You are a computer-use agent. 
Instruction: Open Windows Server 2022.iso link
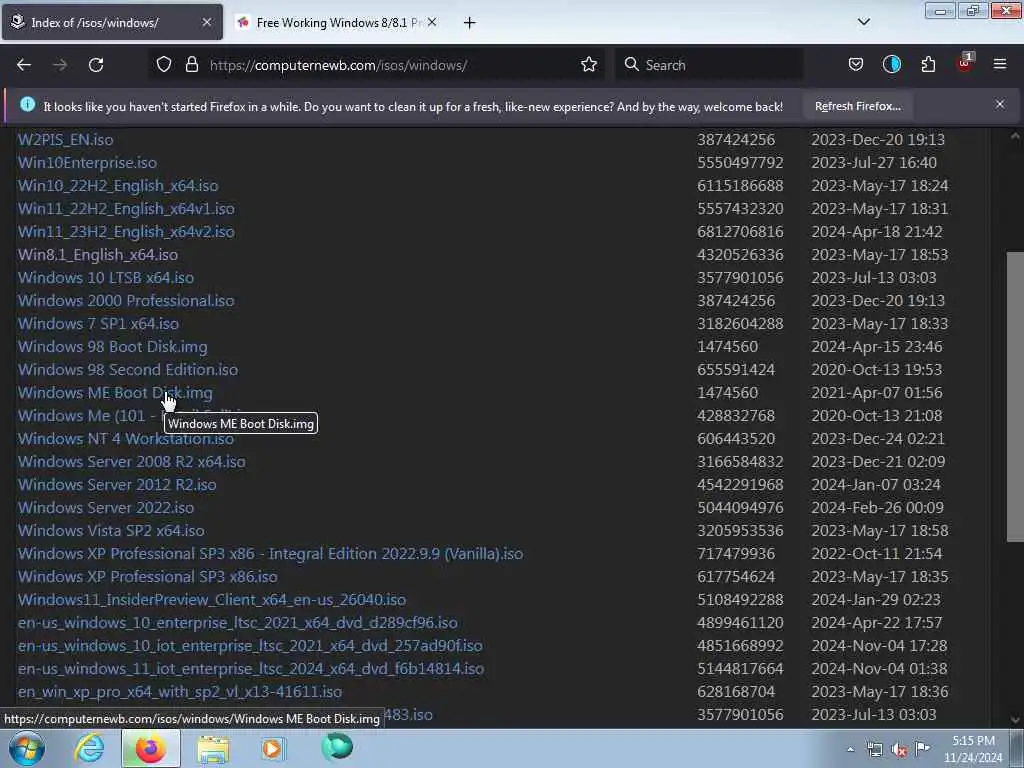[x=106, y=507]
